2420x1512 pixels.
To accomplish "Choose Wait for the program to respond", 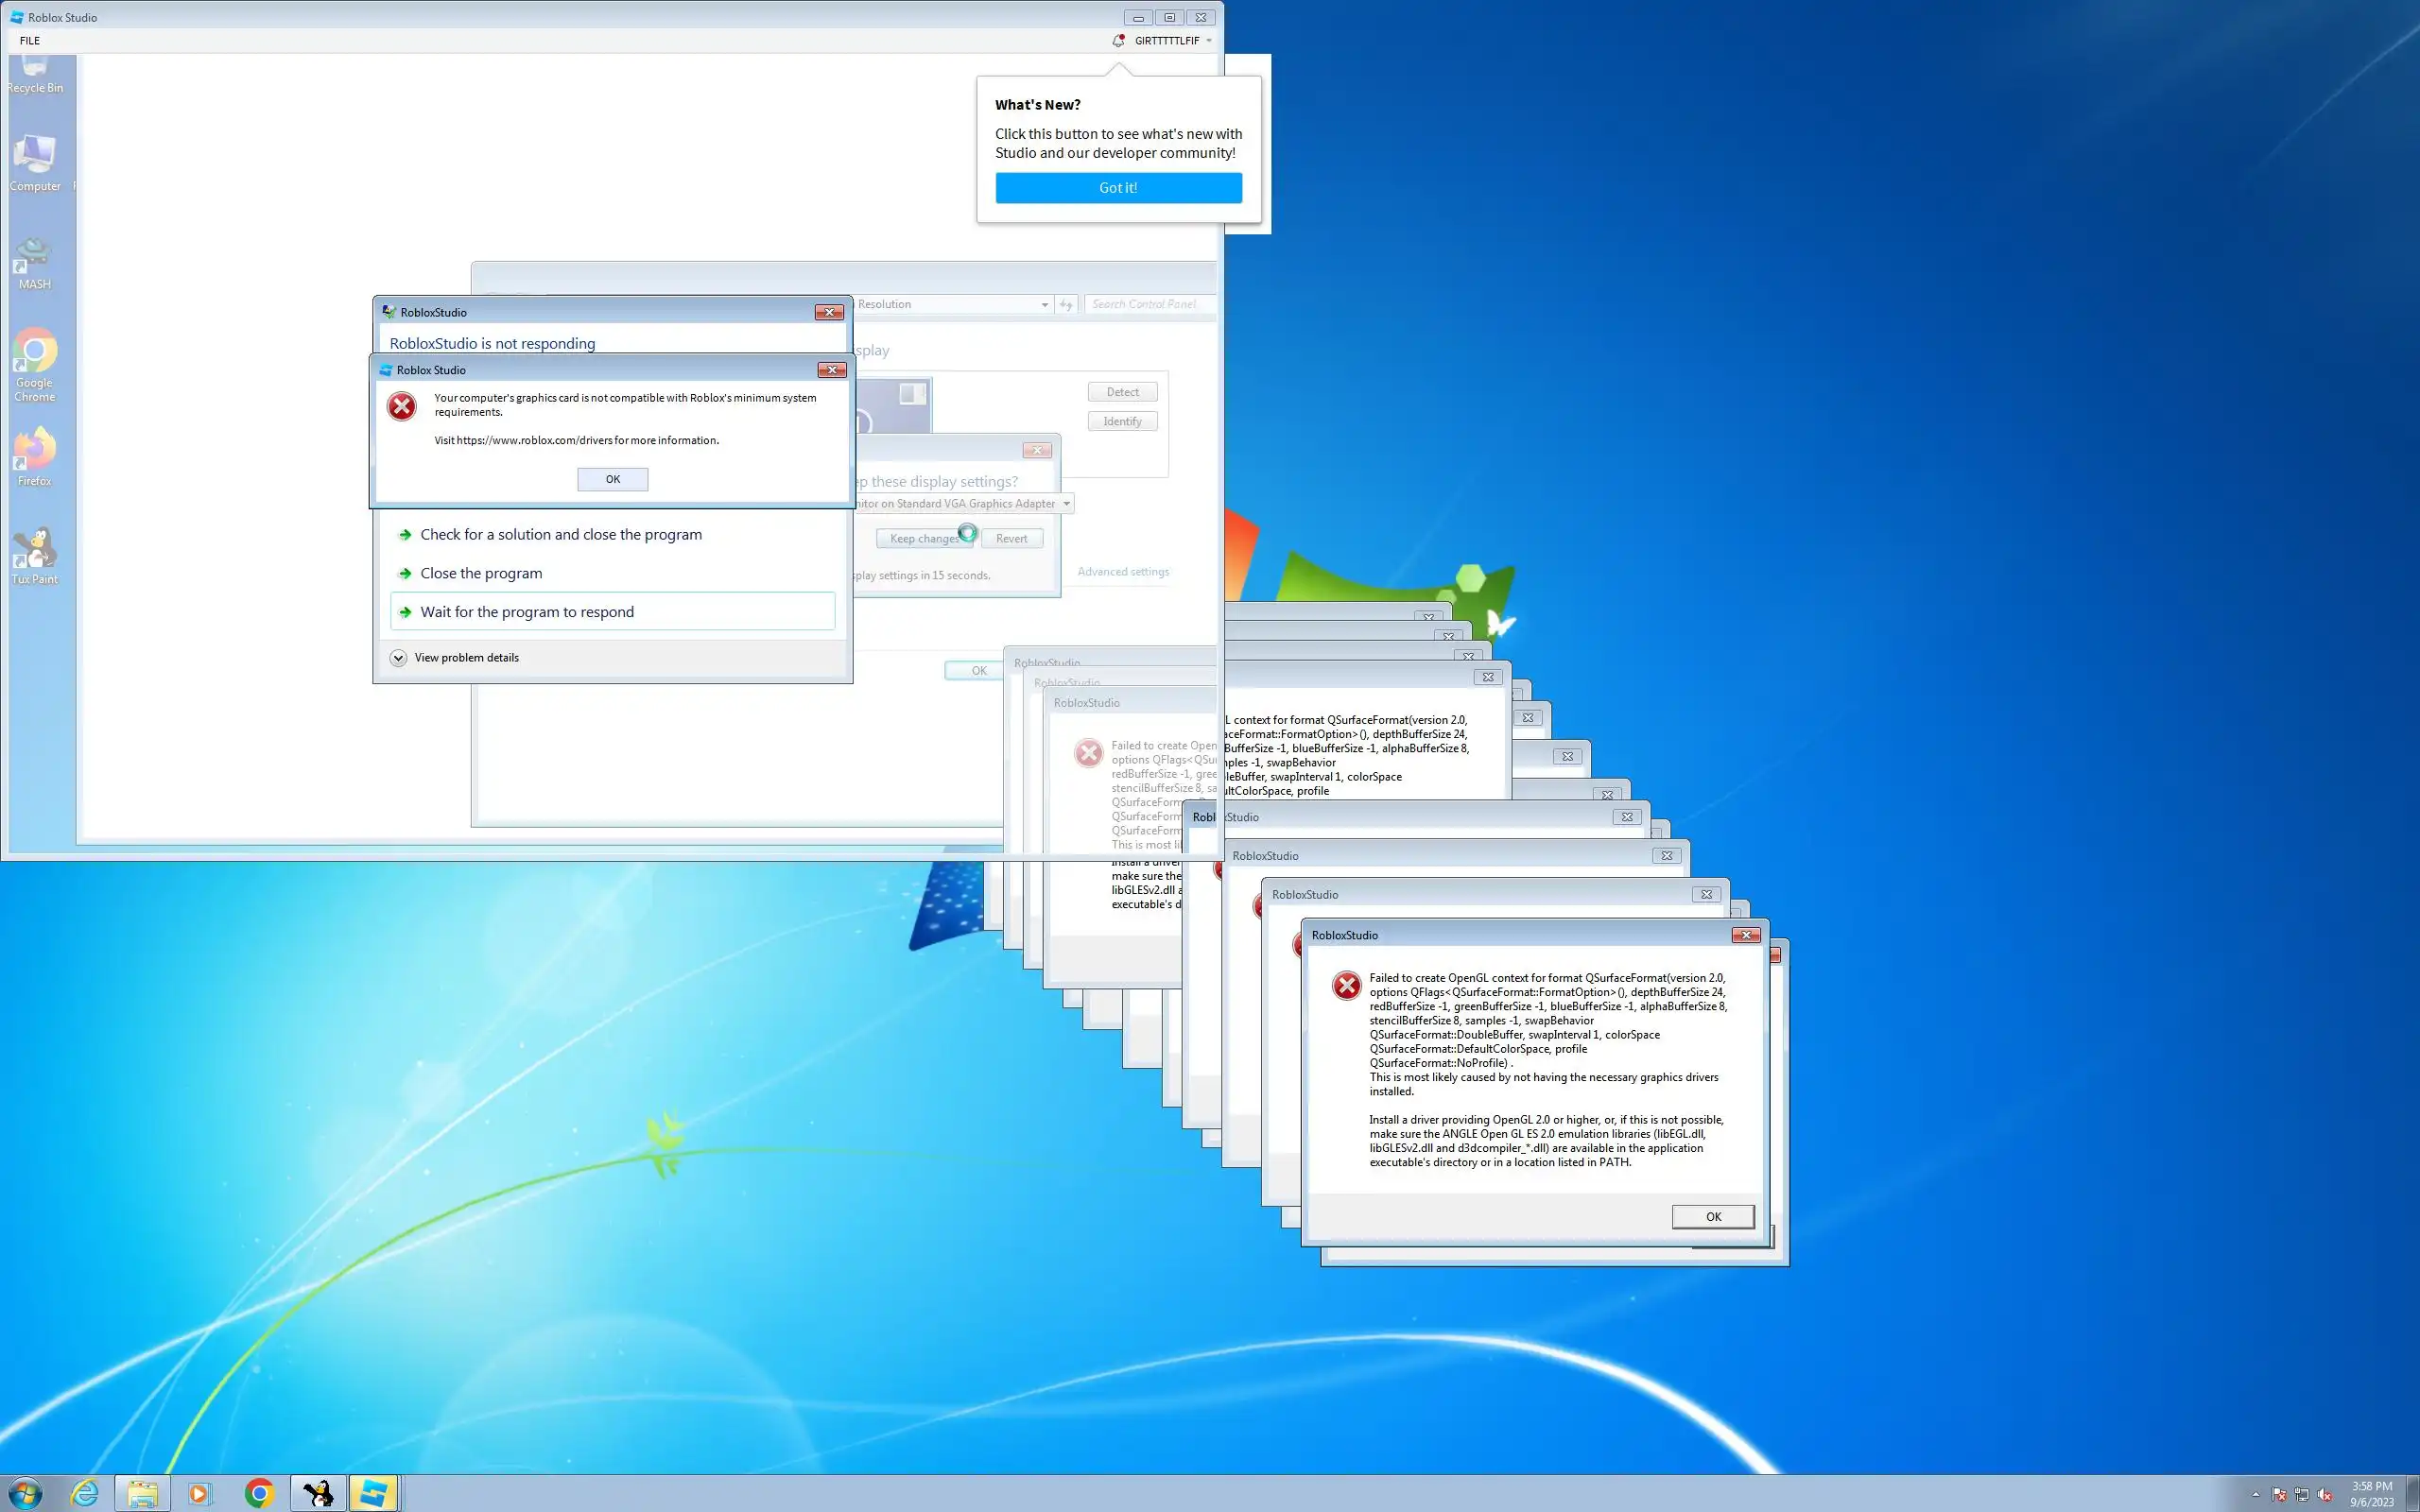I will click(x=527, y=612).
